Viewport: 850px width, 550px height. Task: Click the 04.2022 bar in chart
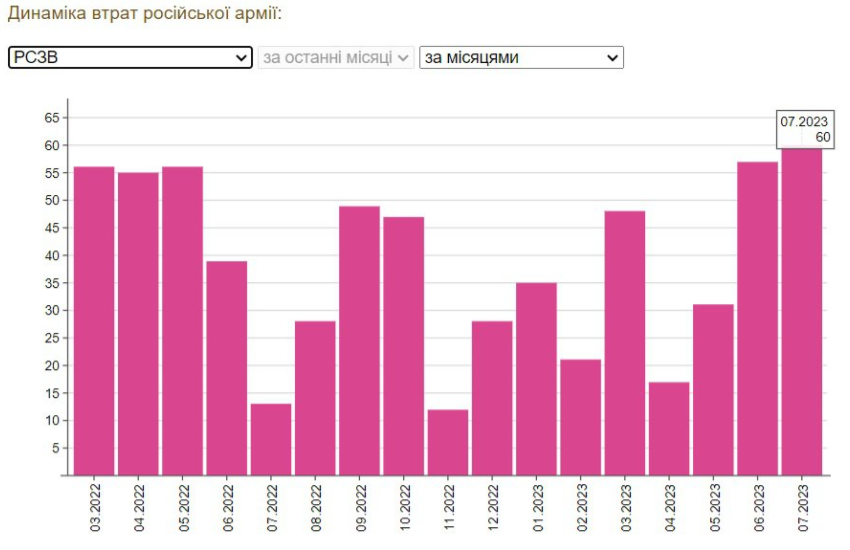coord(138,324)
